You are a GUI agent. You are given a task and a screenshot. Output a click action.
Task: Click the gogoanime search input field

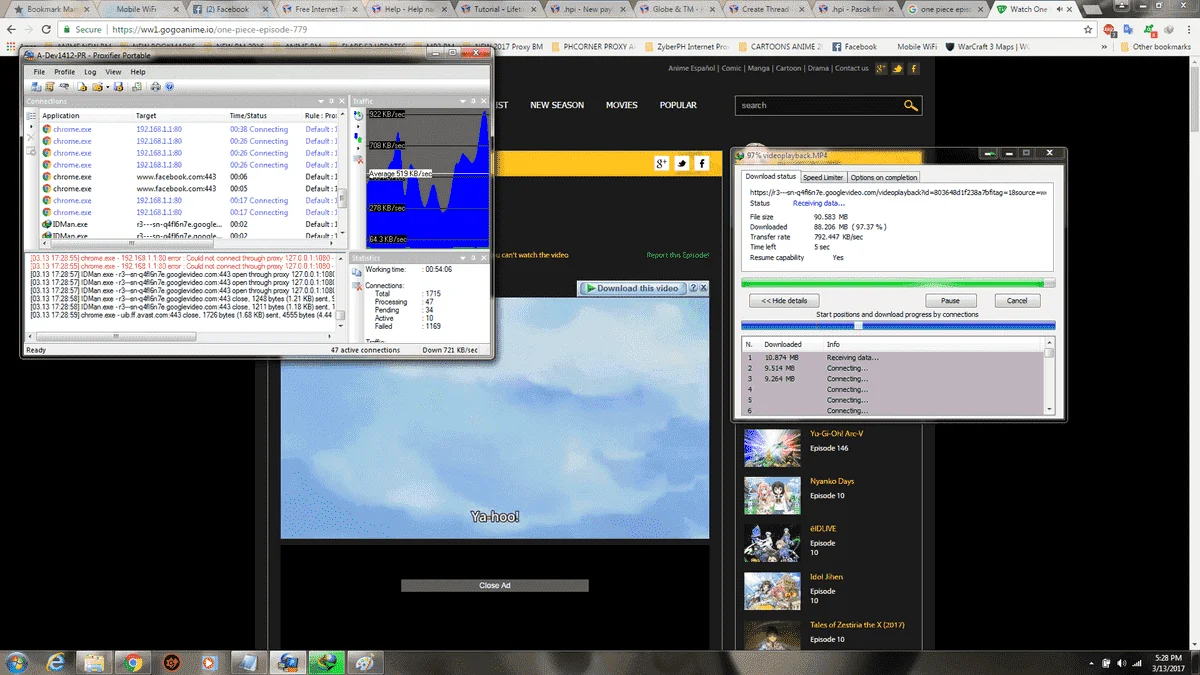click(817, 105)
